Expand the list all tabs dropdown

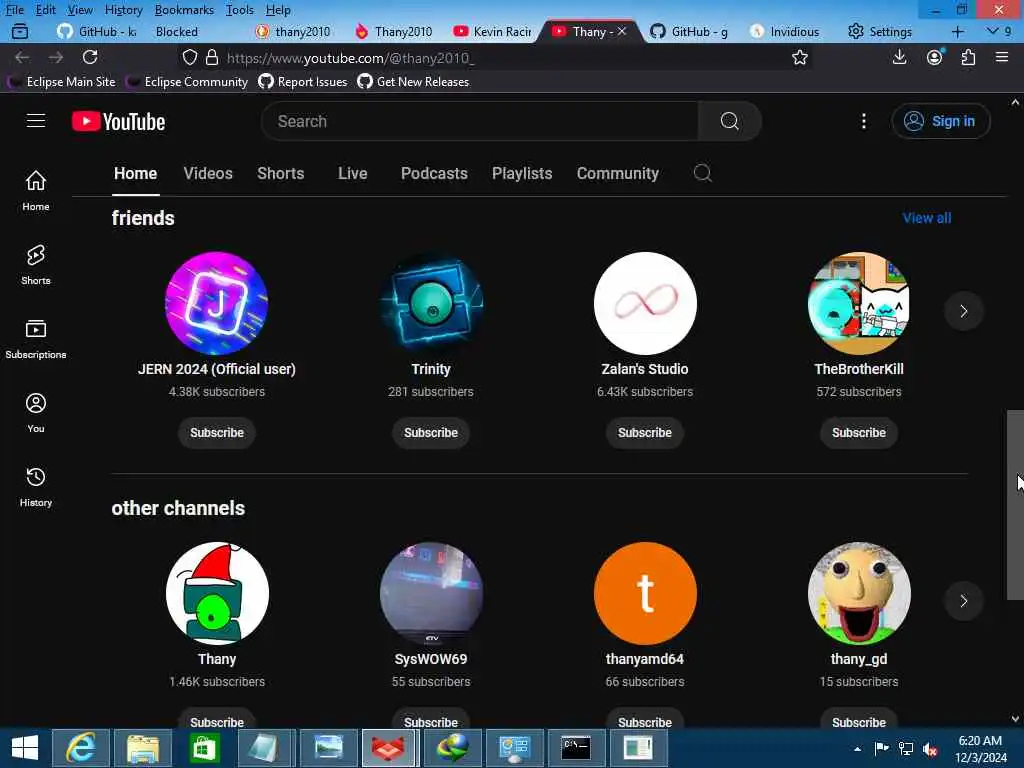(993, 31)
